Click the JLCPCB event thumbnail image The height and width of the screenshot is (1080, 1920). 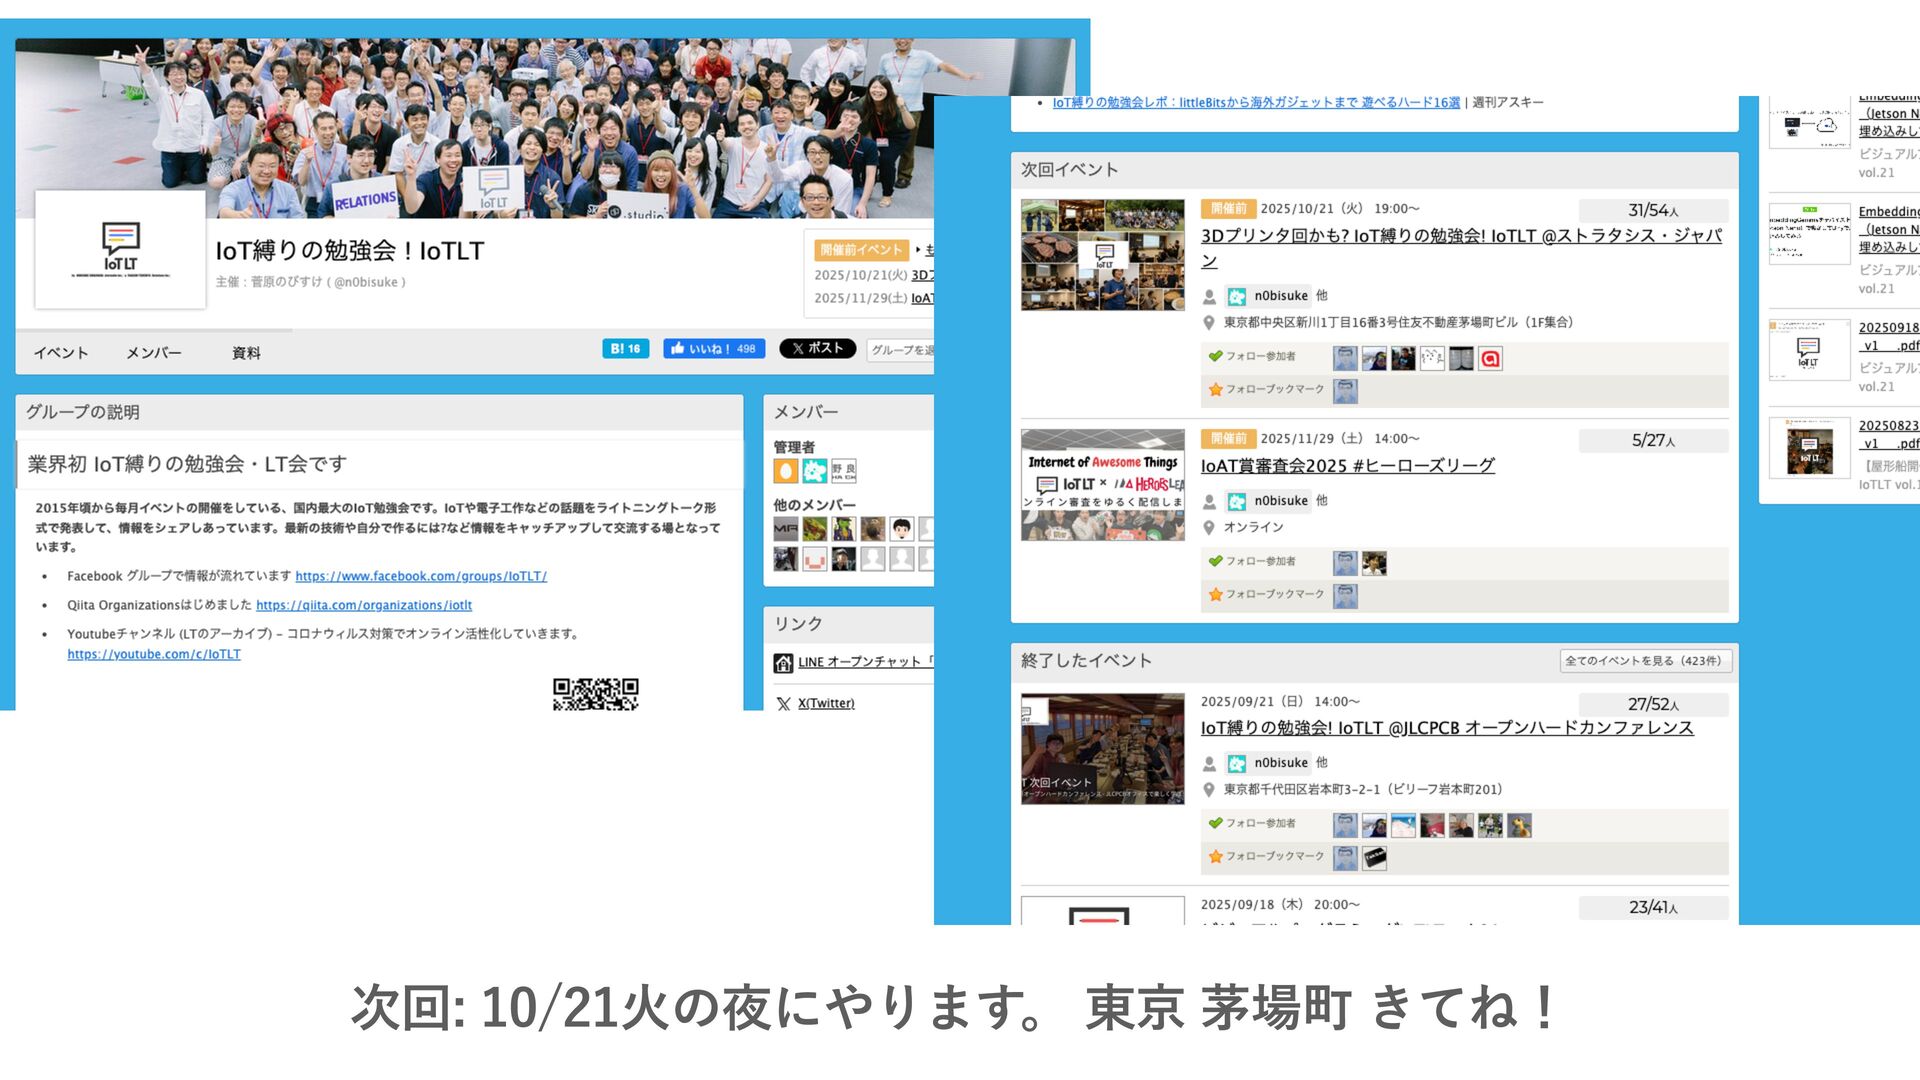pyautogui.click(x=1102, y=748)
